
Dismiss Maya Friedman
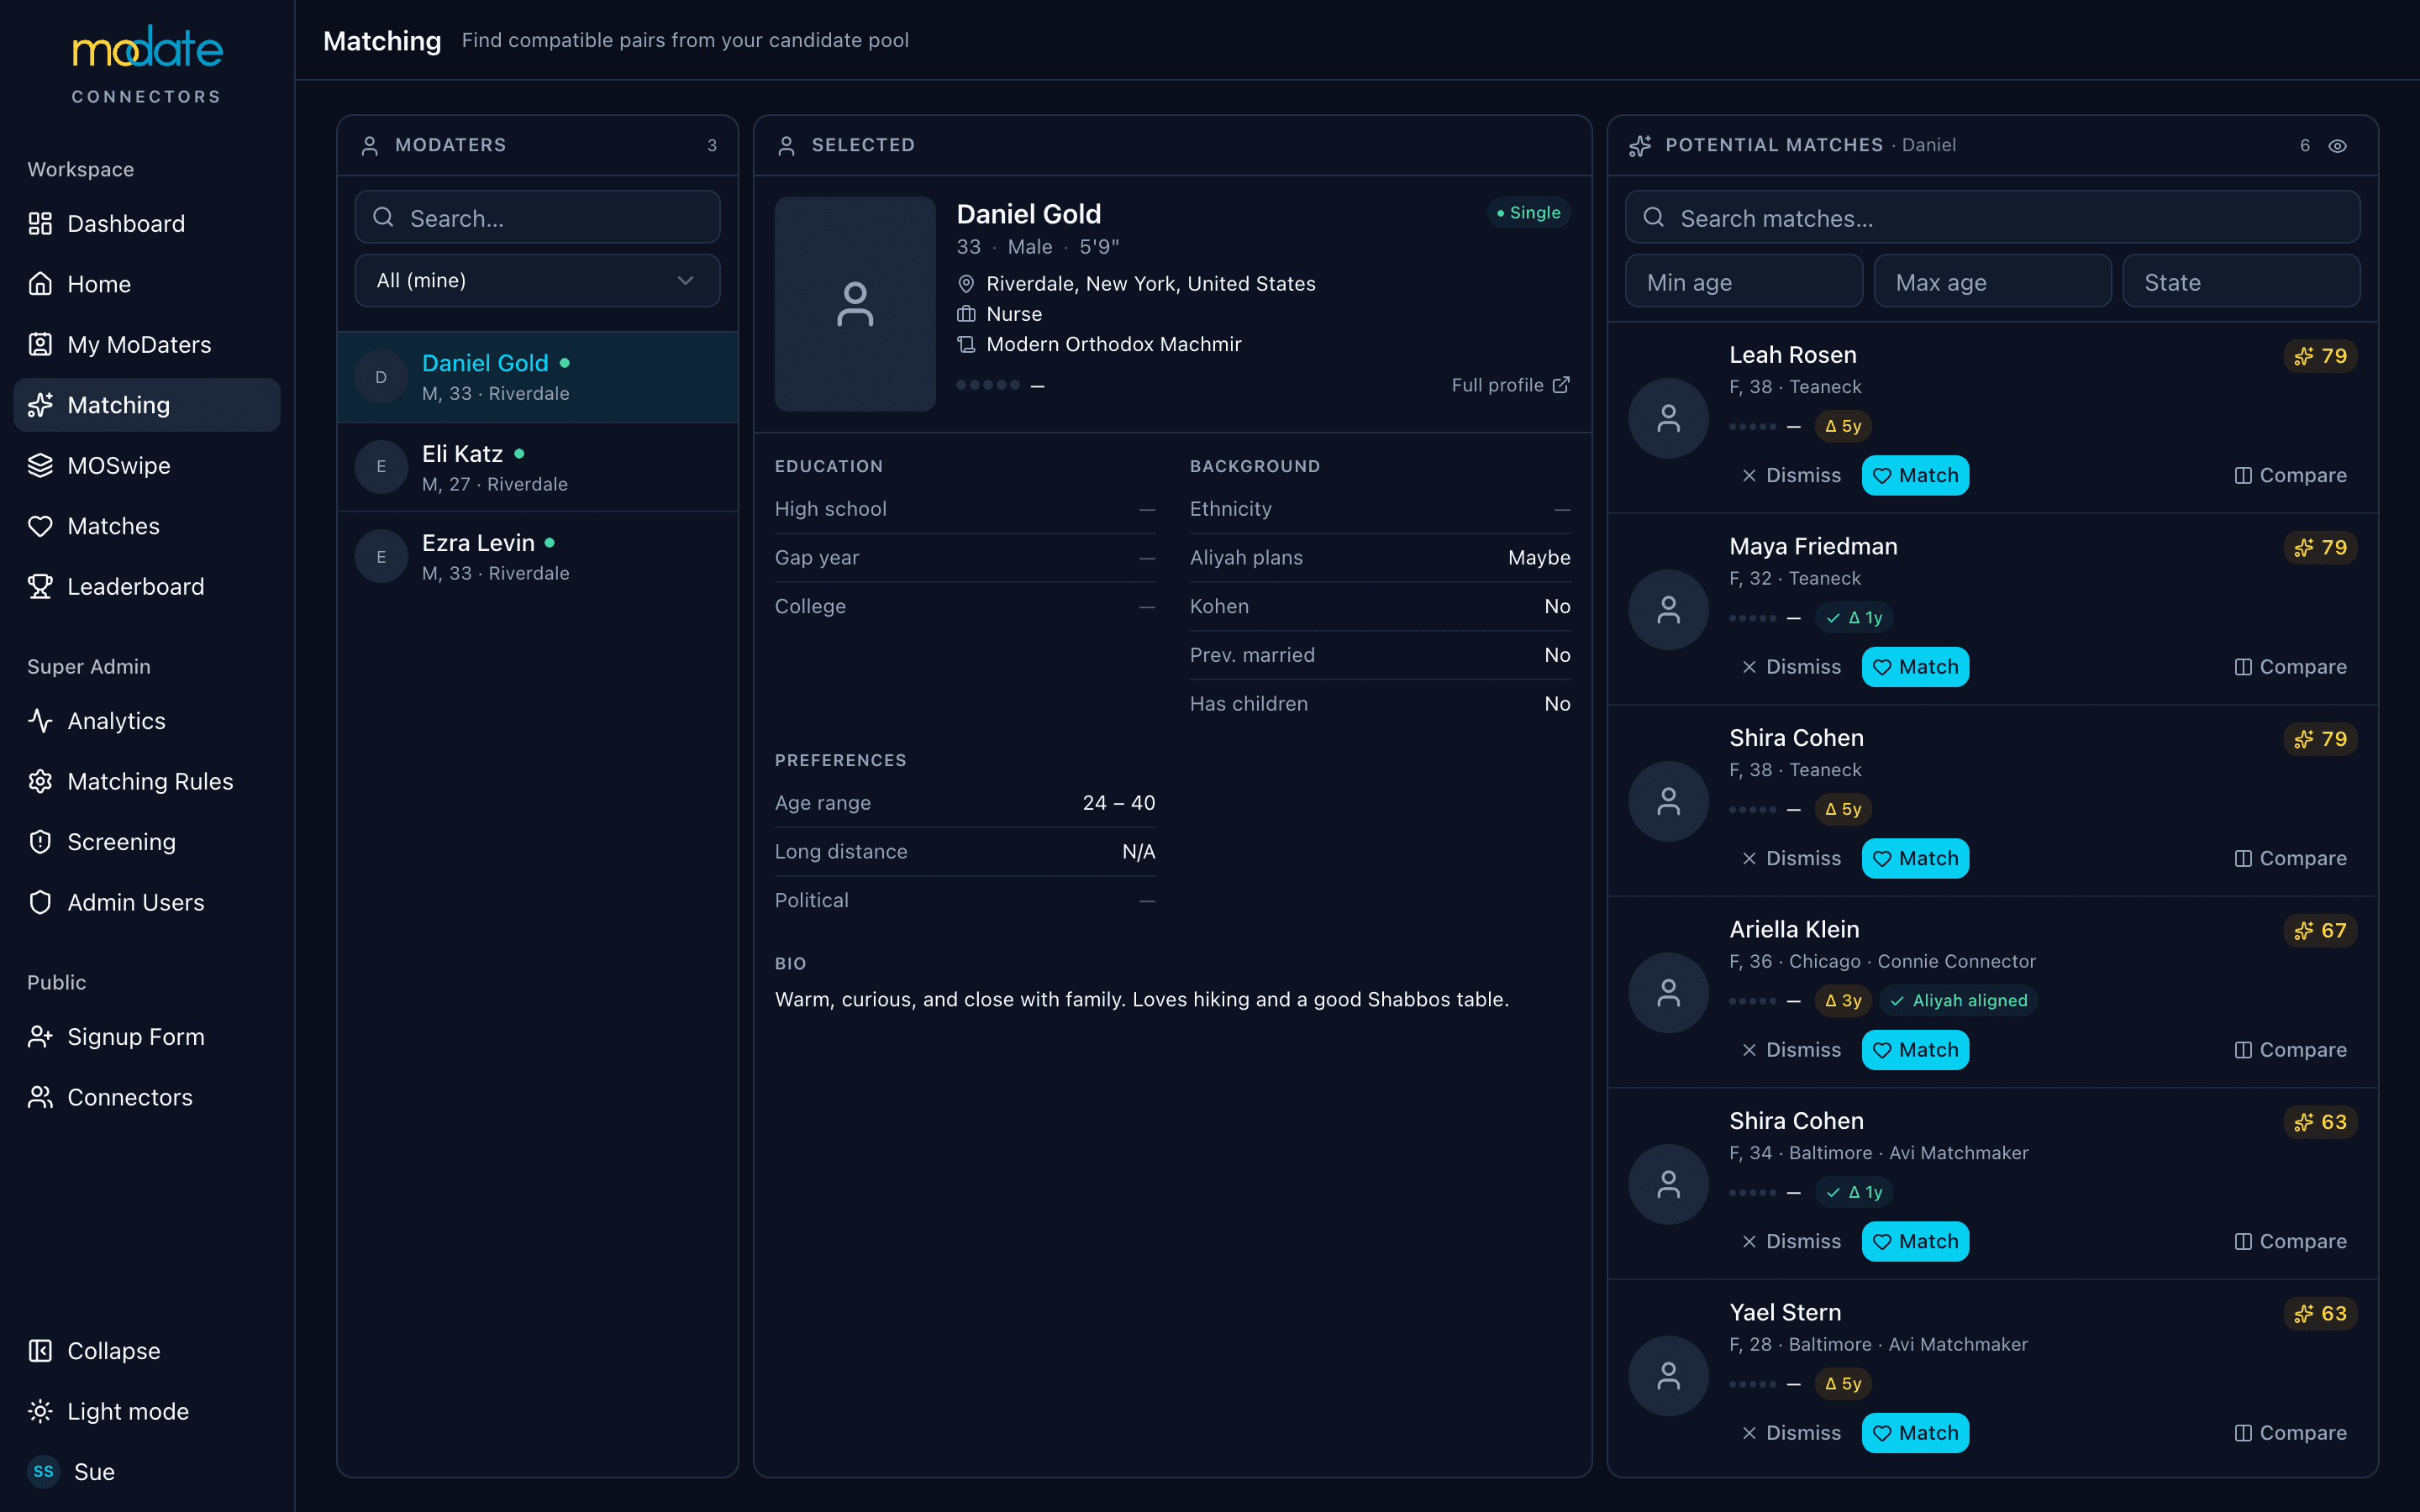coord(1790,666)
